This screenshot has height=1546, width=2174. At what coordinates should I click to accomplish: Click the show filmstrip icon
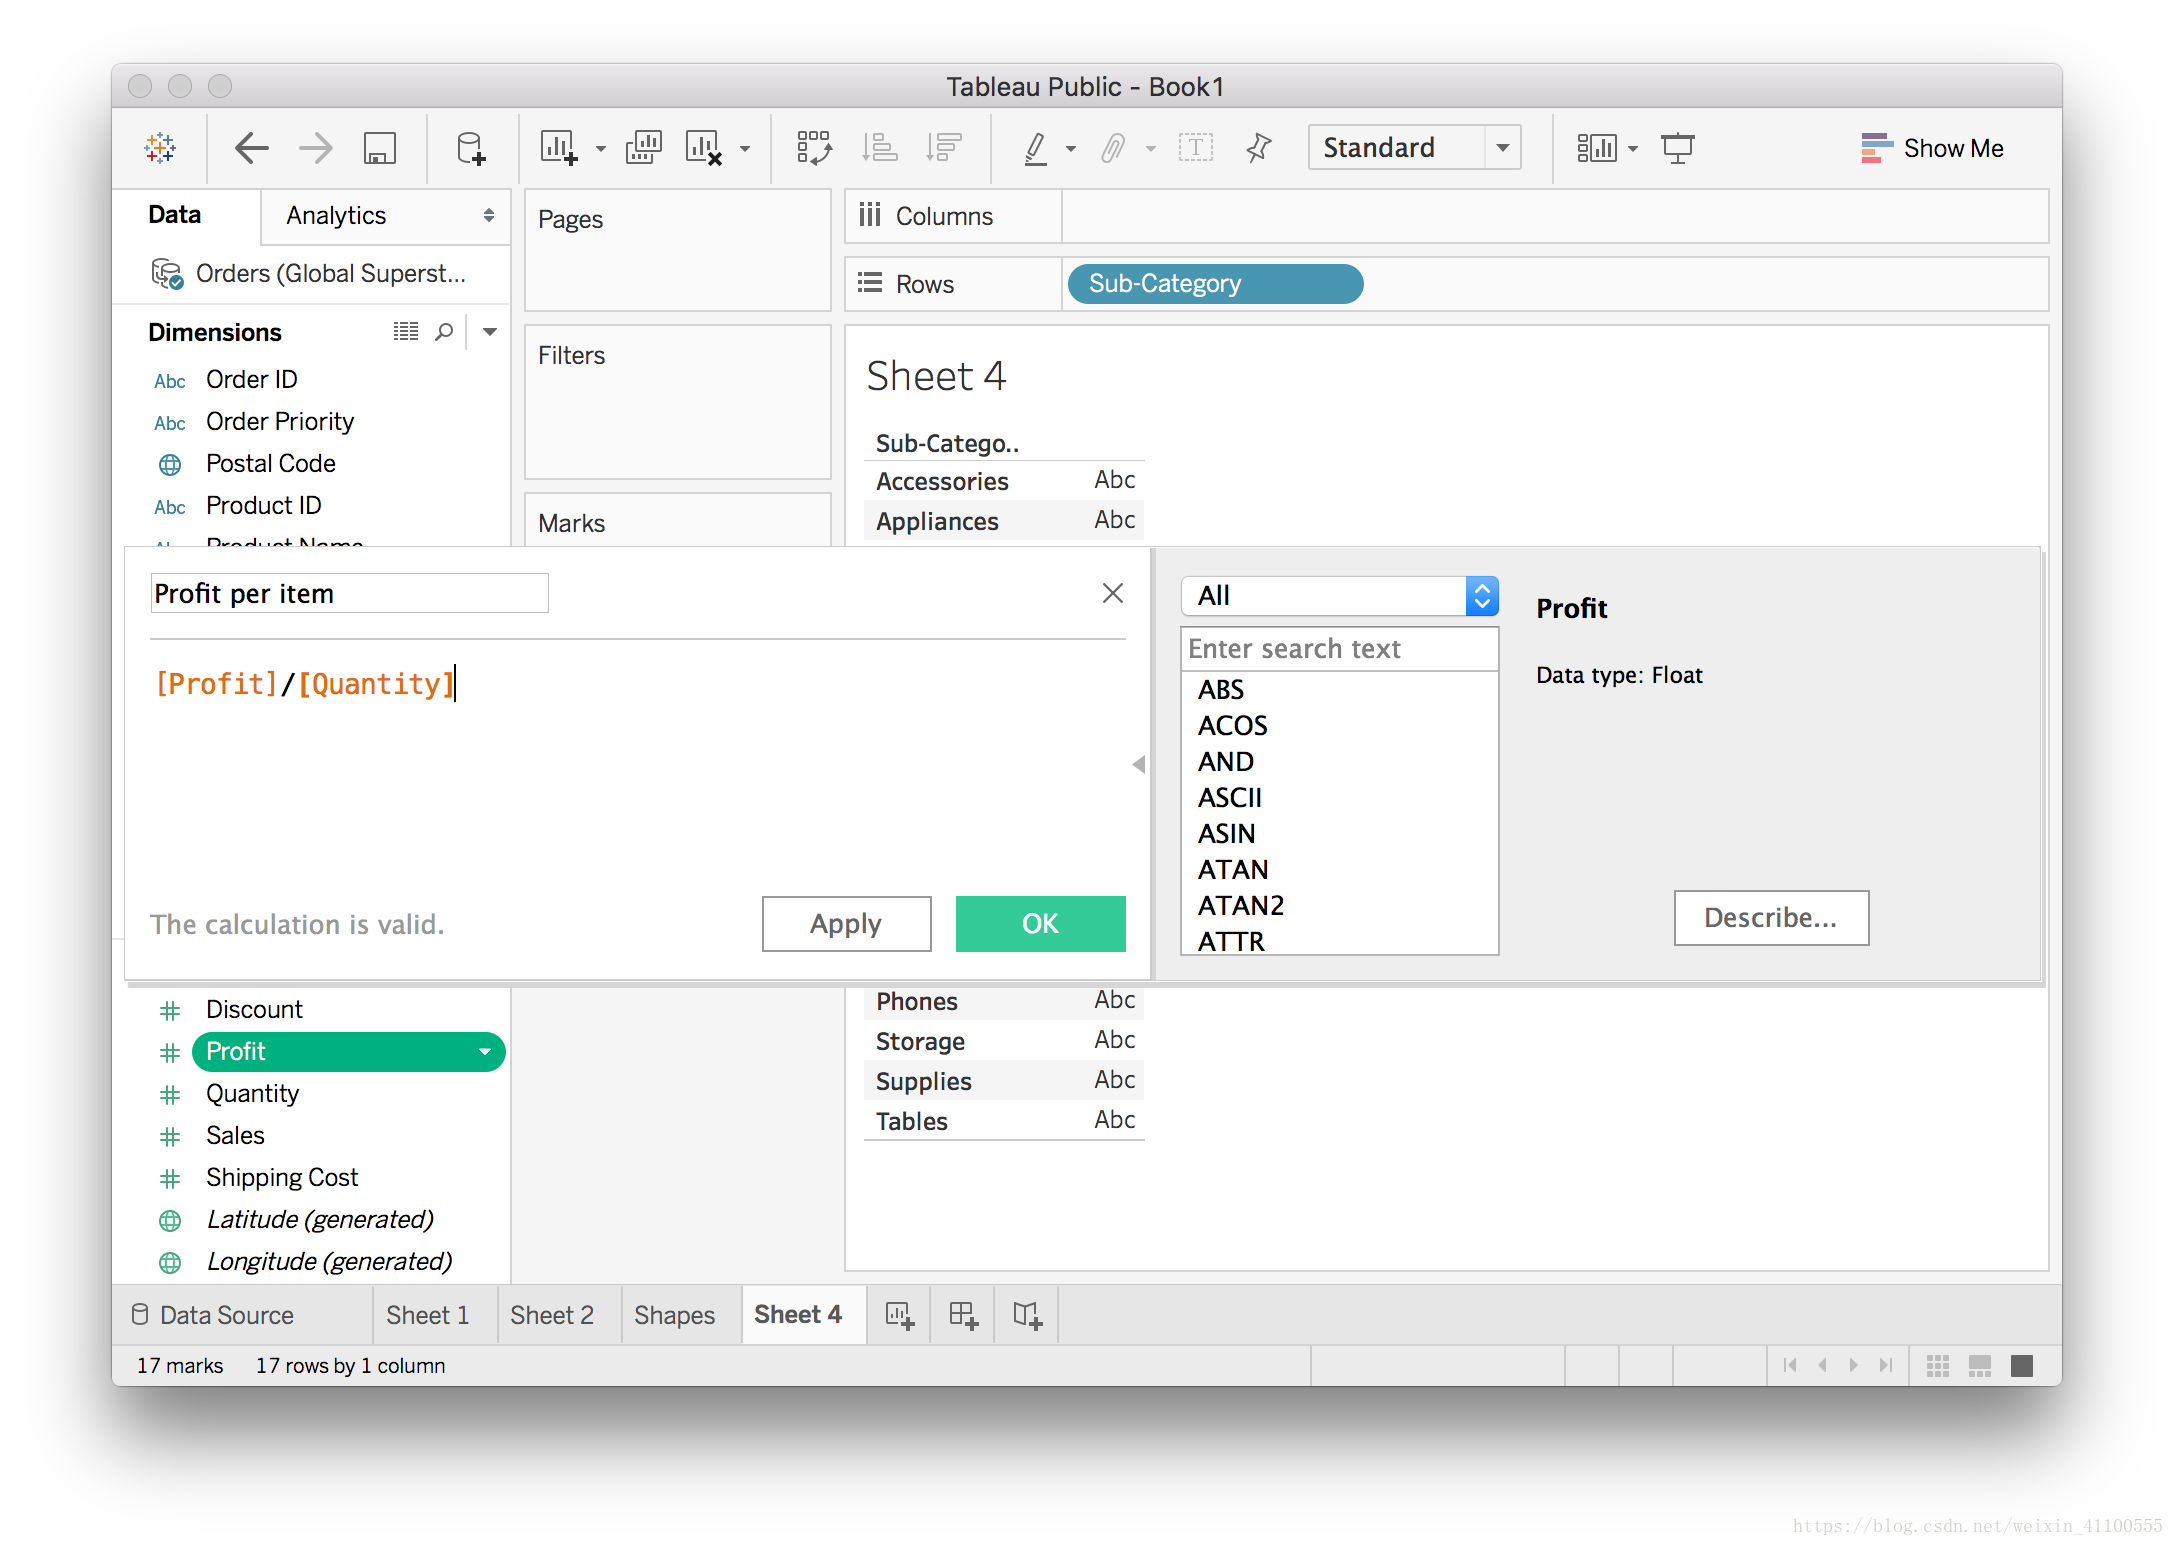[x=1980, y=1366]
